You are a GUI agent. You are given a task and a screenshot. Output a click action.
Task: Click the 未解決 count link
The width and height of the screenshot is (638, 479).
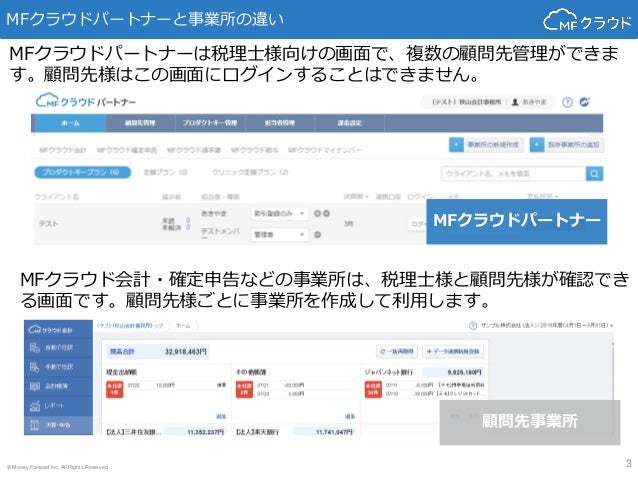tap(188, 227)
